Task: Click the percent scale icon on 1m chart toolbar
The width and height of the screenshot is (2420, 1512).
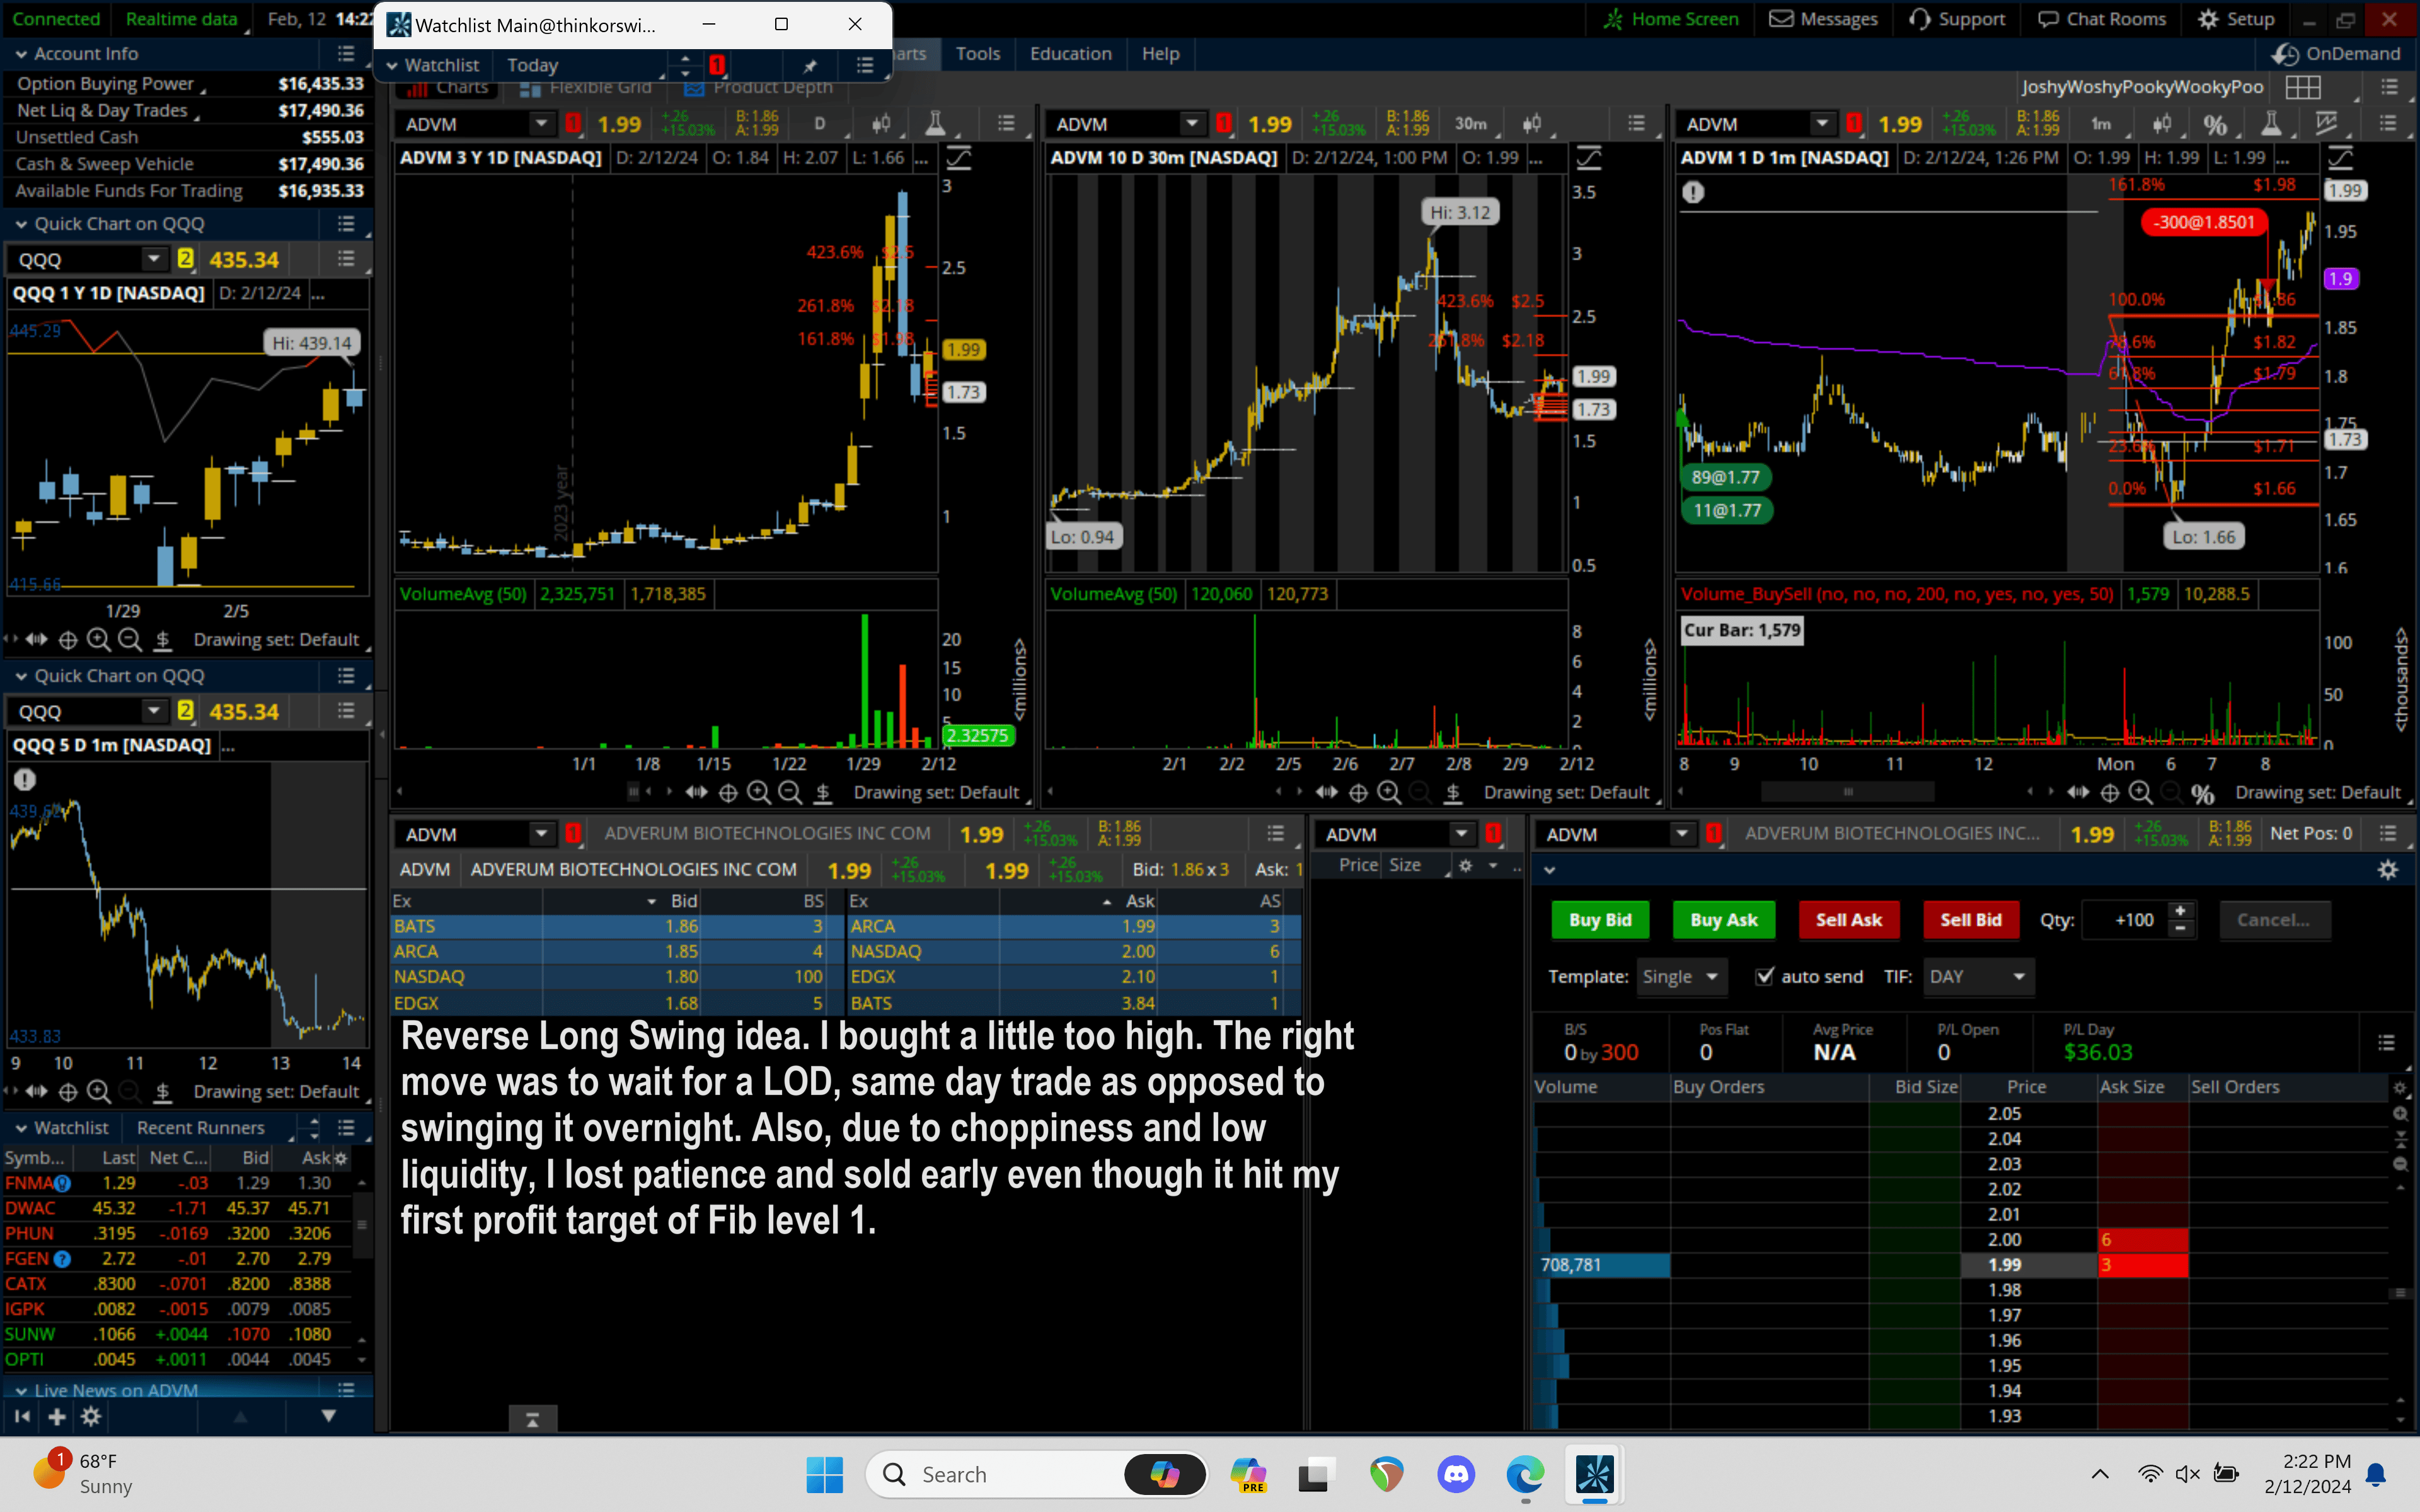Action: (x=2215, y=124)
